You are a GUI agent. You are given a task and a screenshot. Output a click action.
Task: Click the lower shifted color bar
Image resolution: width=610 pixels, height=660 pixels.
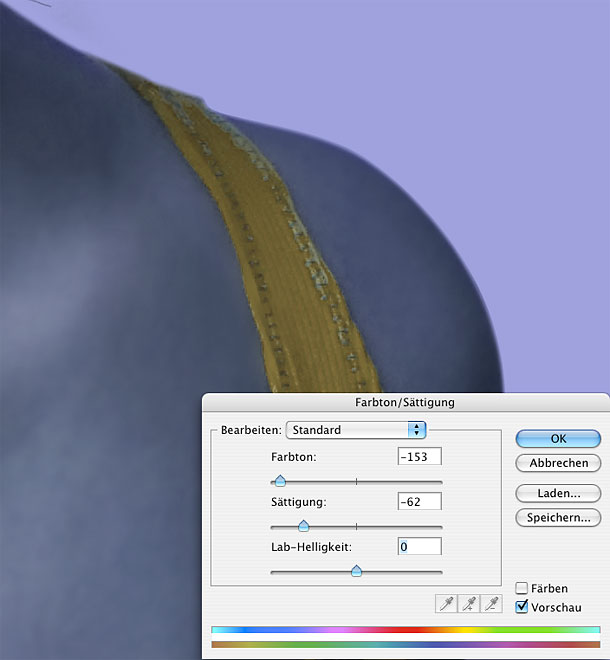[406, 644]
